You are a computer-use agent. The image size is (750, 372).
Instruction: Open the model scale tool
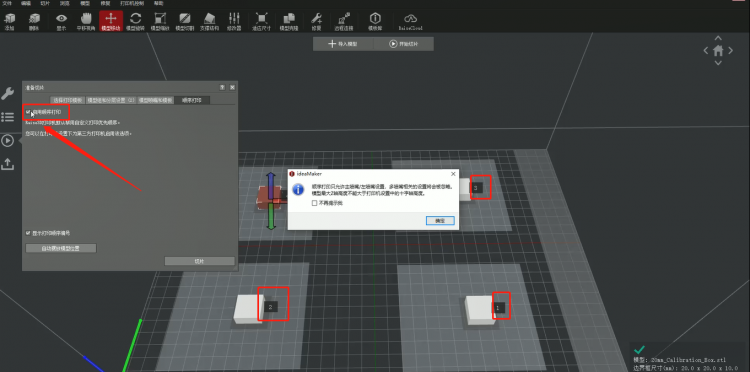[160, 21]
